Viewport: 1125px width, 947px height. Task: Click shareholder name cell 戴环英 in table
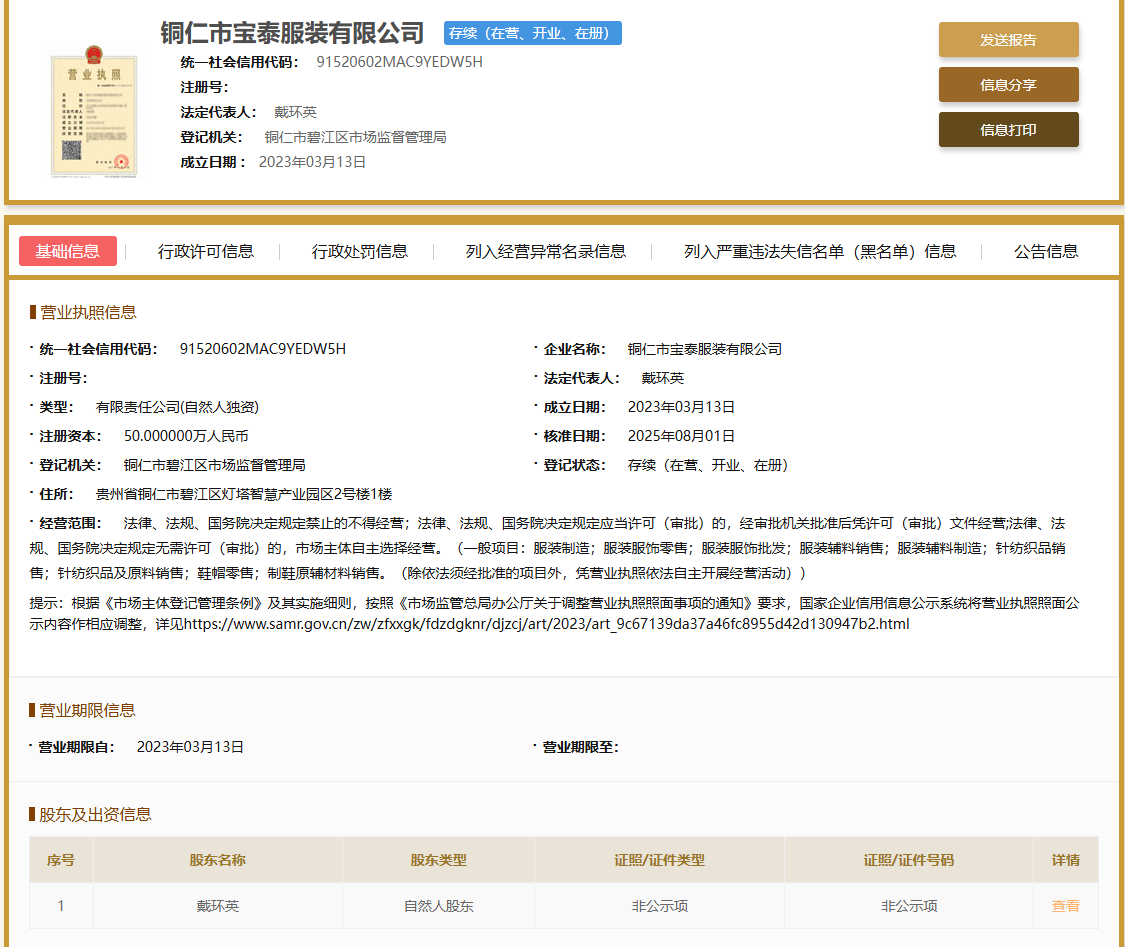click(x=217, y=906)
